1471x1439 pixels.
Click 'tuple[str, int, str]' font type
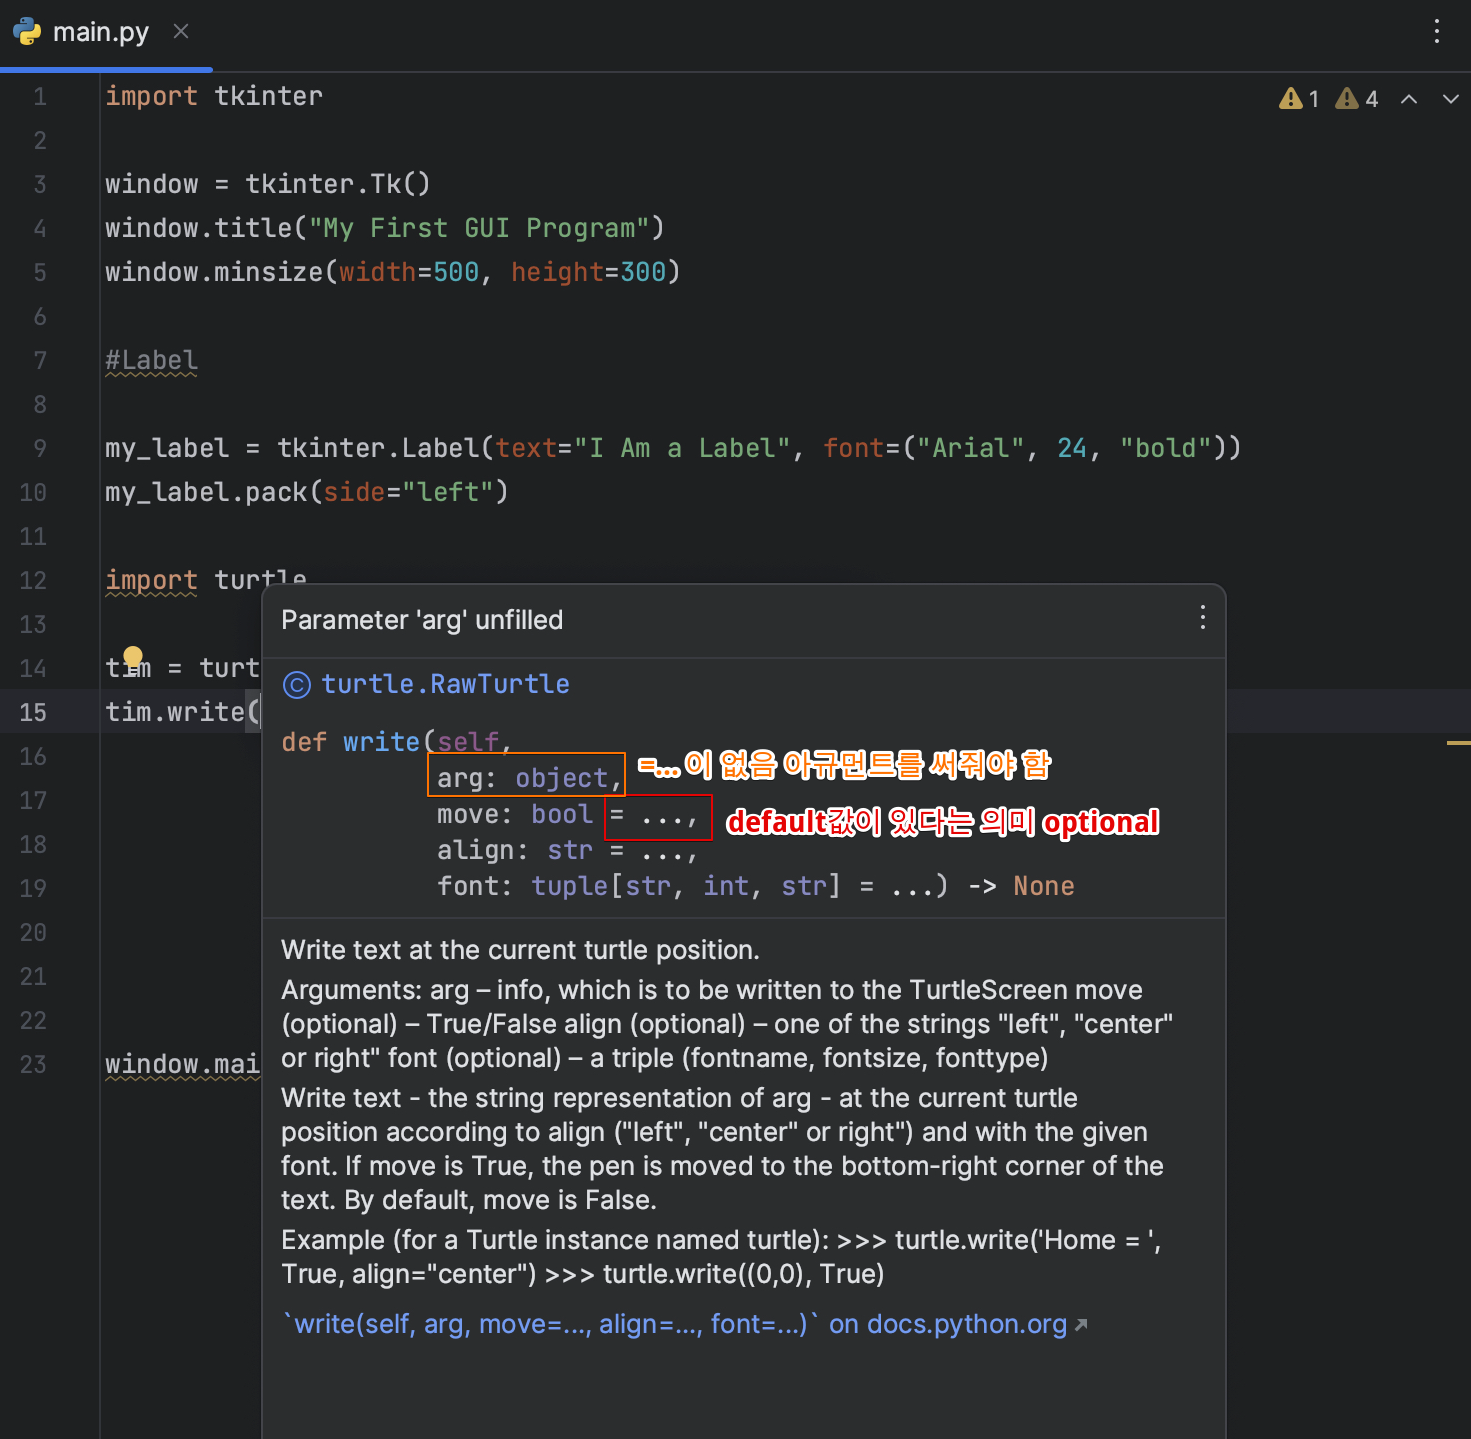point(686,886)
